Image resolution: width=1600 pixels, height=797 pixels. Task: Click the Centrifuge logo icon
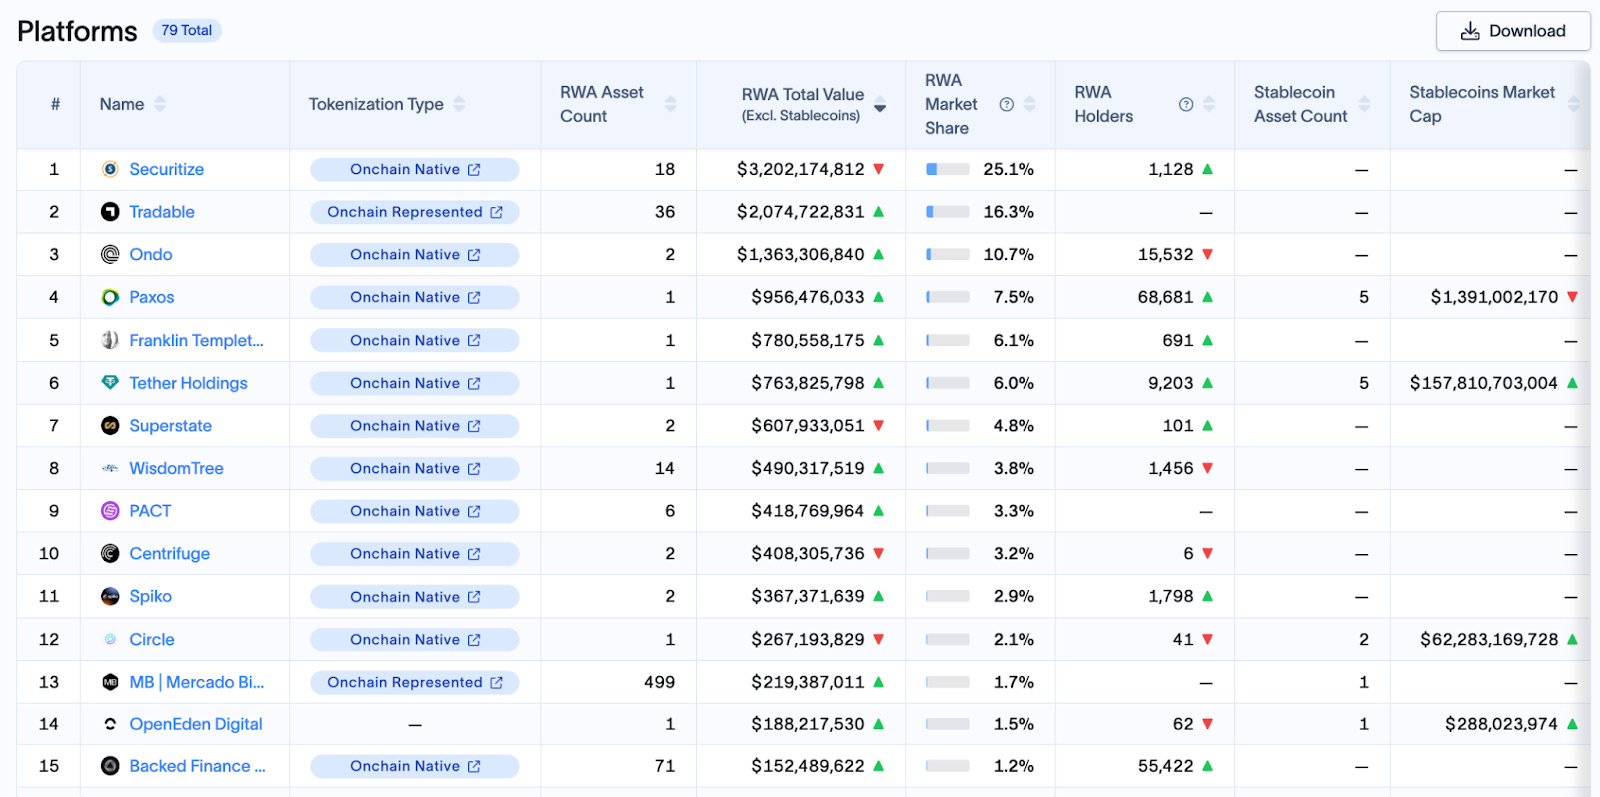[110, 554]
